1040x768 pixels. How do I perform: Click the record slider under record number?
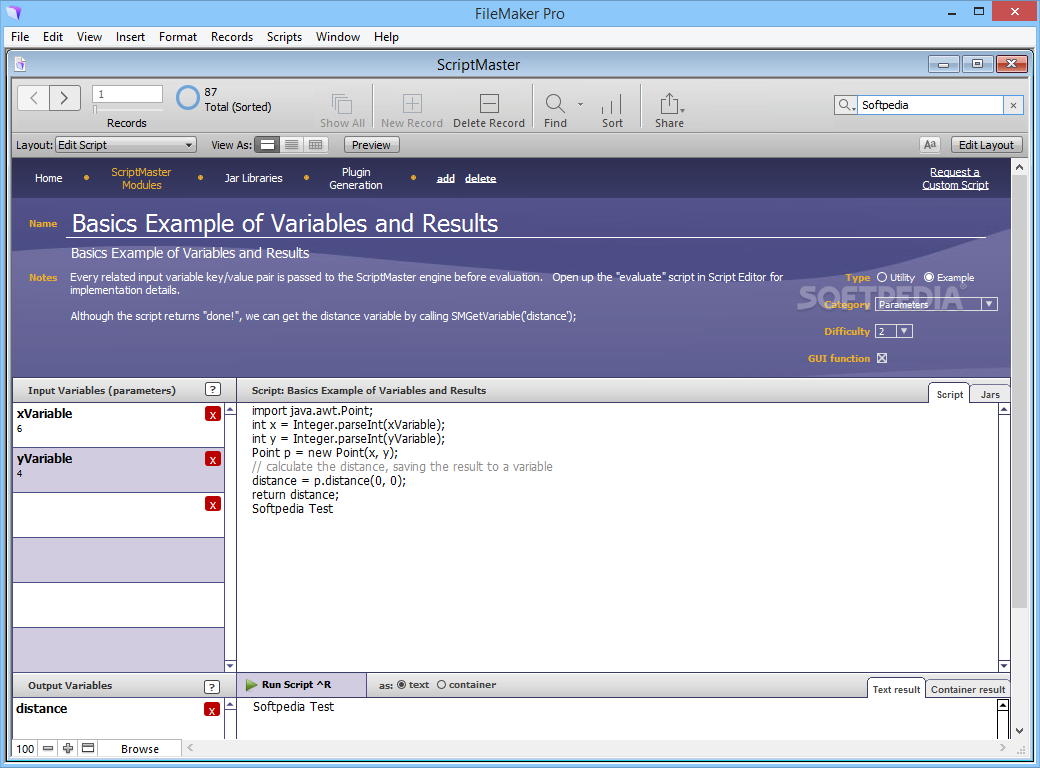tap(127, 109)
